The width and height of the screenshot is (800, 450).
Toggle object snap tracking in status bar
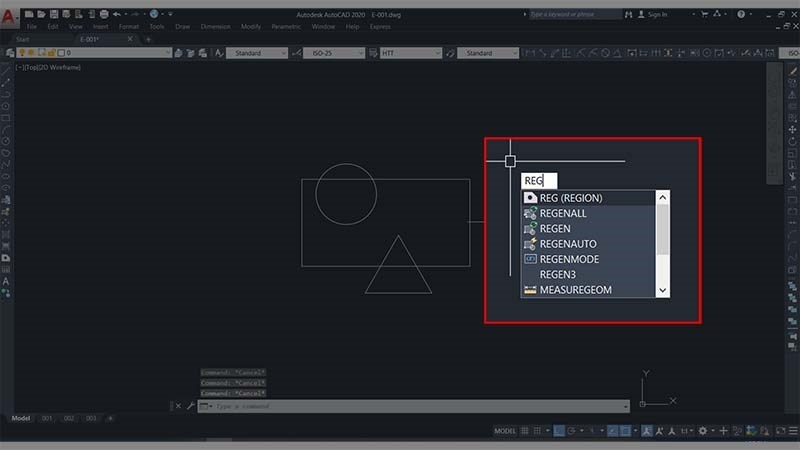613,431
